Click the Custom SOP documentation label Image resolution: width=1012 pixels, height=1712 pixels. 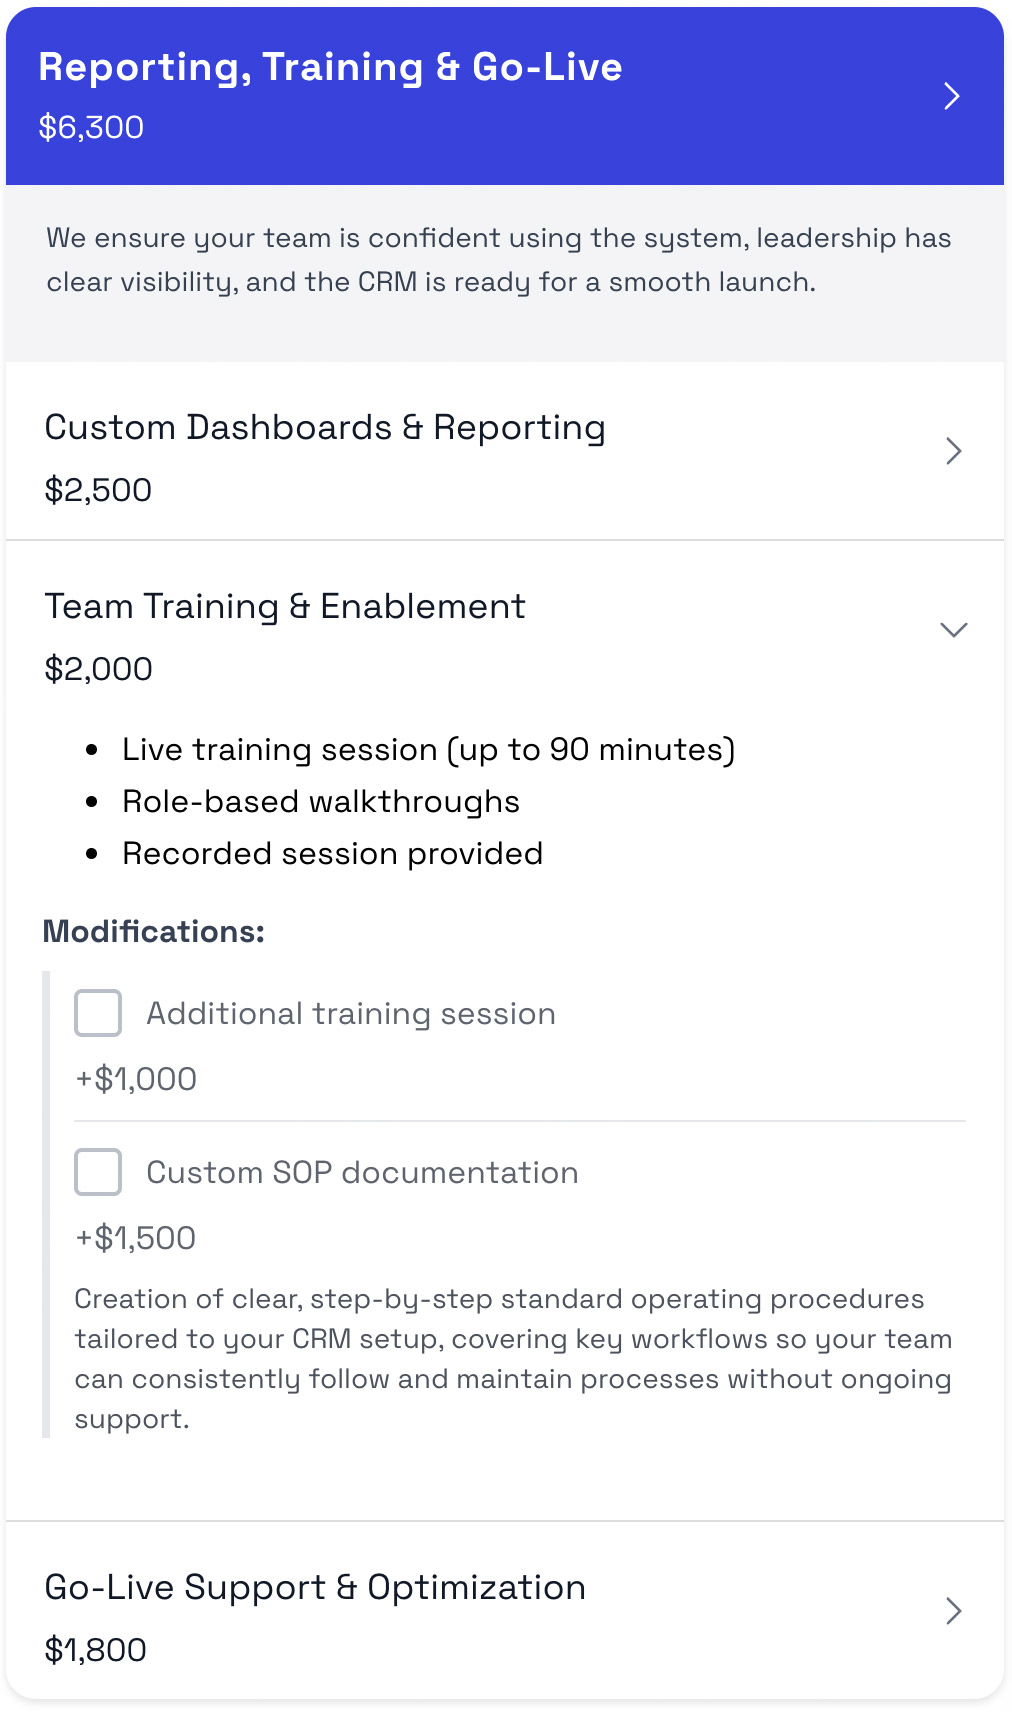pyautogui.click(x=362, y=1173)
